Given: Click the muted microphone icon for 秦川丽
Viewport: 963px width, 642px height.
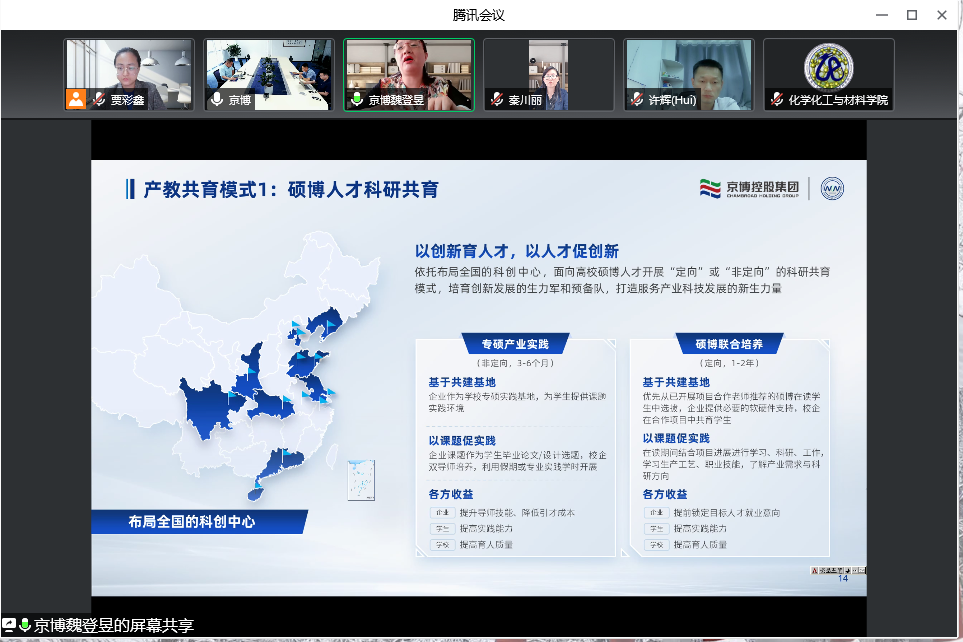Looking at the screenshot, I should point(497,100).
